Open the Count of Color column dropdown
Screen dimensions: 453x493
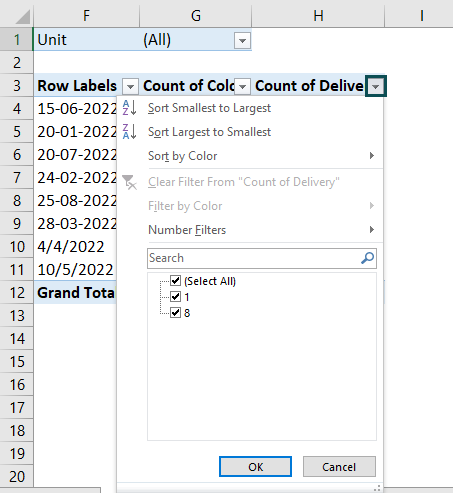point(242,87)
